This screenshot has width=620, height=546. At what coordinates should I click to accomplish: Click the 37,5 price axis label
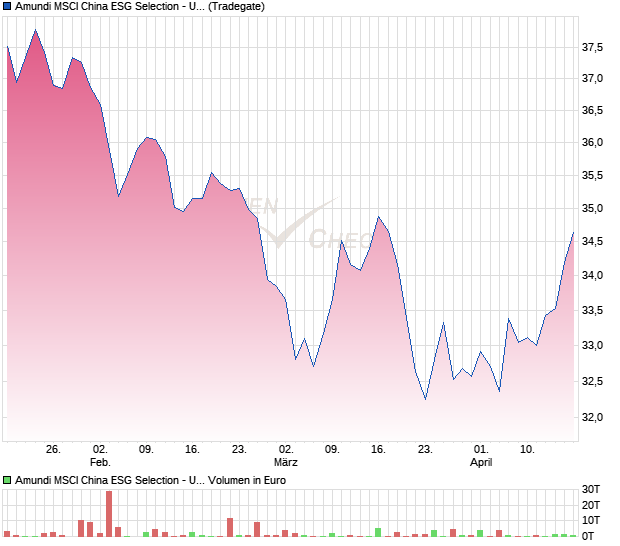593,48
